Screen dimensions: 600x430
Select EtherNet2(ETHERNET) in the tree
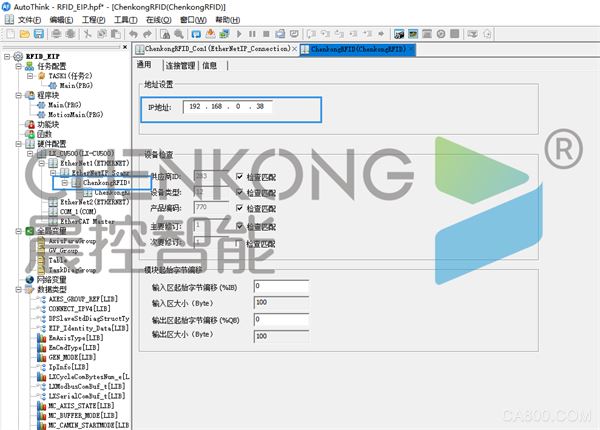[x=95, y=202]
